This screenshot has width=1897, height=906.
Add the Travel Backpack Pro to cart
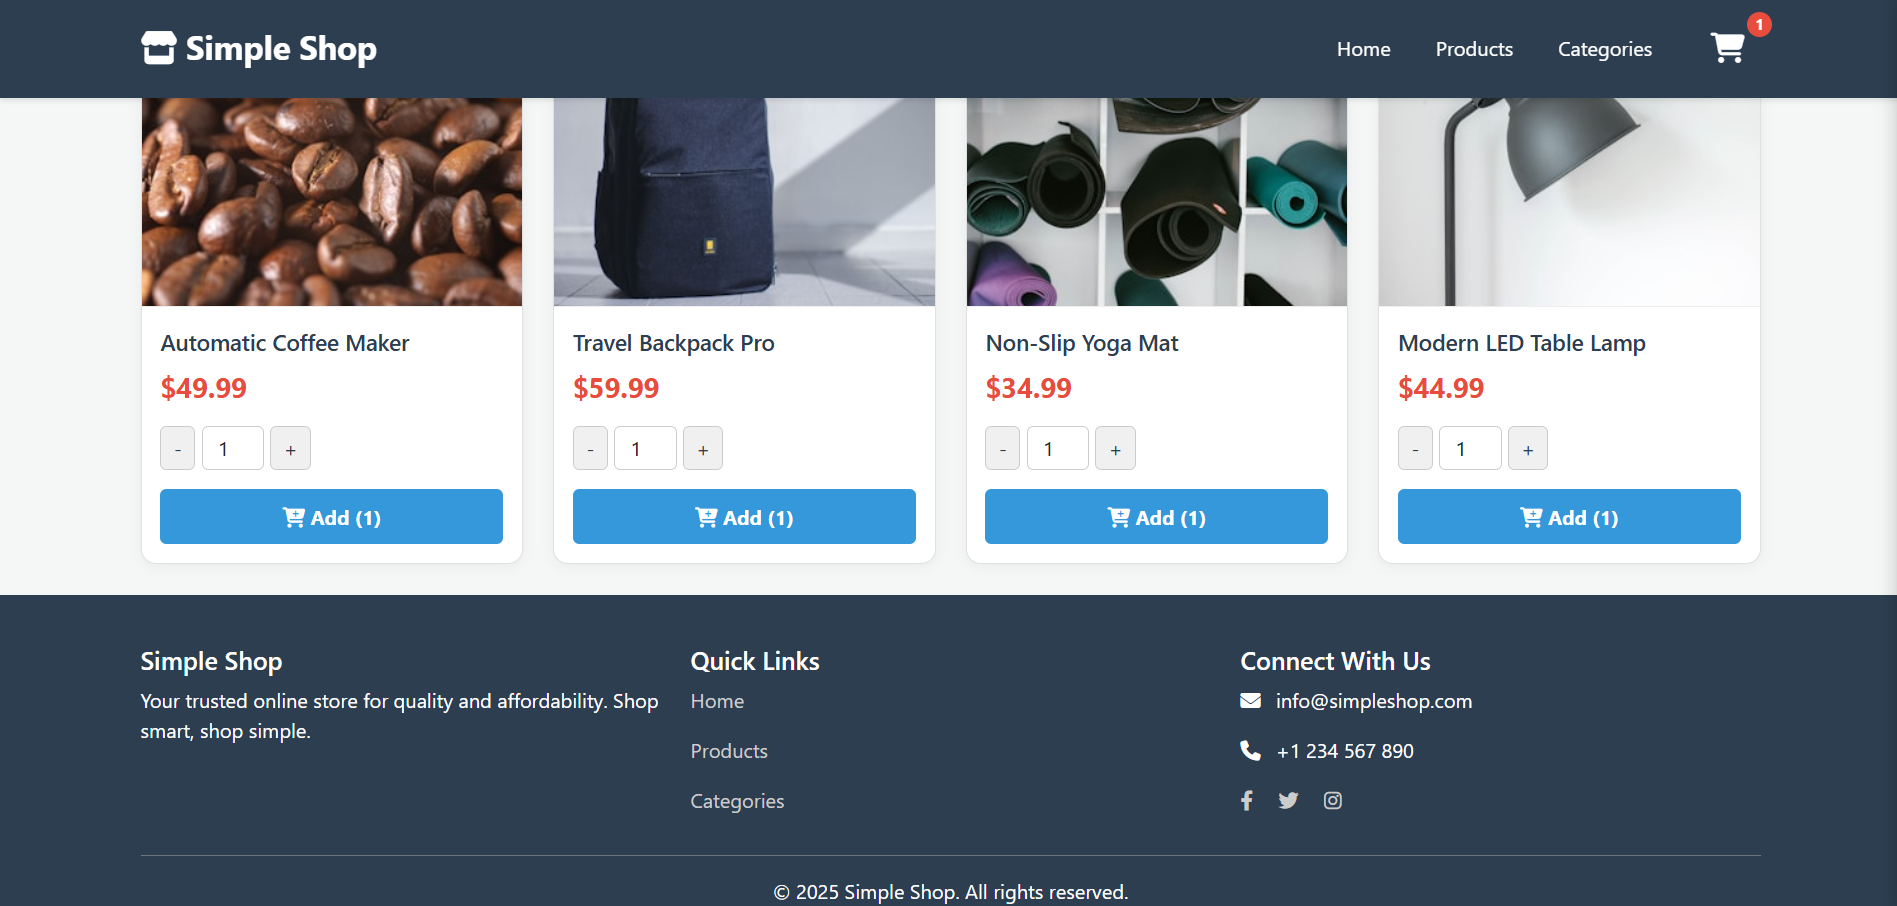click(x=744, y=517)
